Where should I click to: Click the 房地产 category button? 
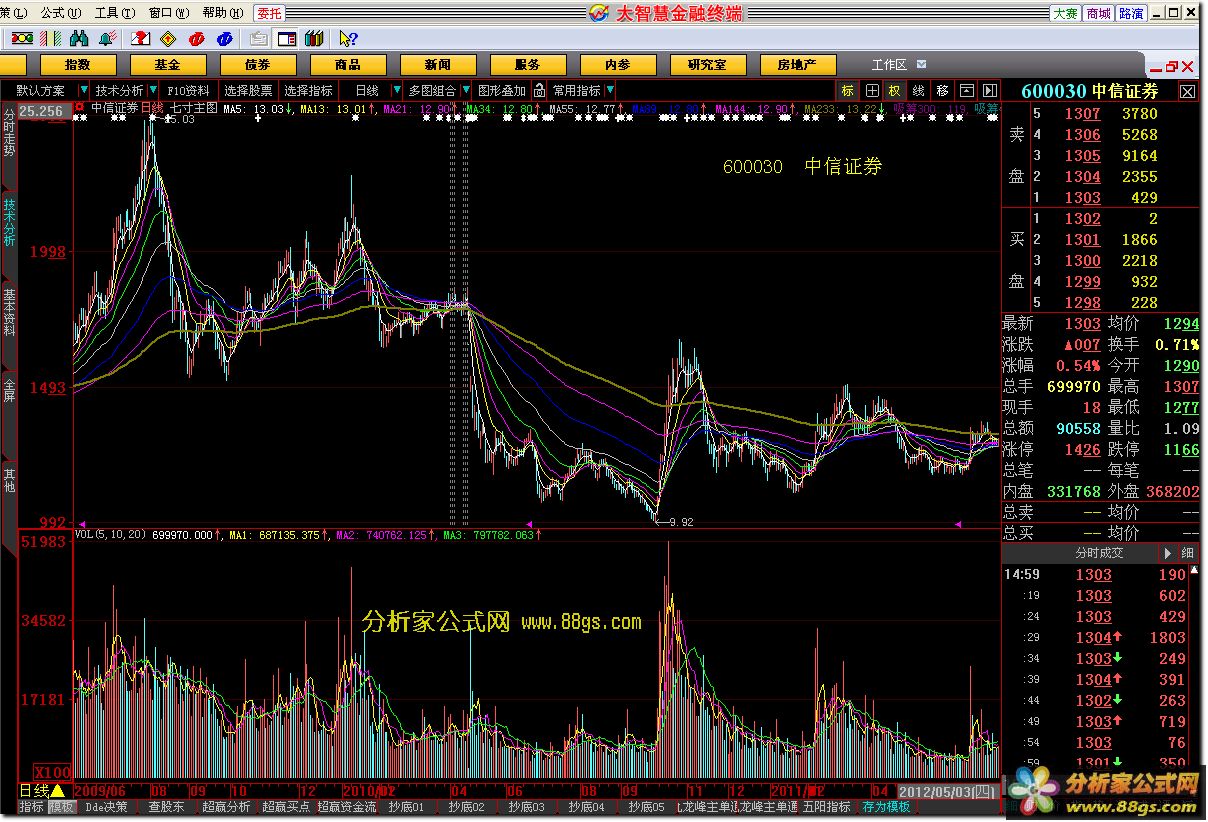click(x=797, y=65)
